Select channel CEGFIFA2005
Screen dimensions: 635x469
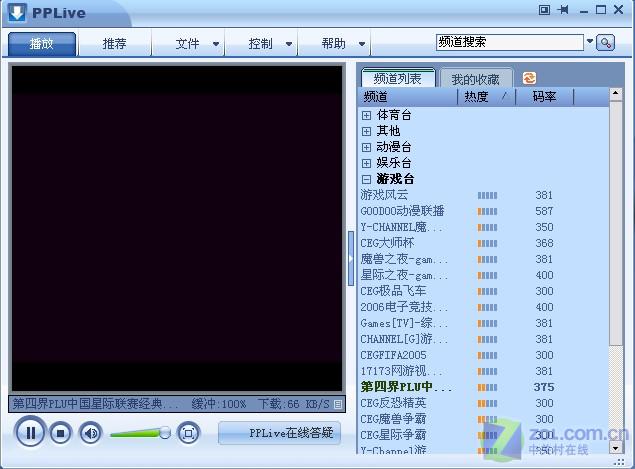[x=393, y=355]
